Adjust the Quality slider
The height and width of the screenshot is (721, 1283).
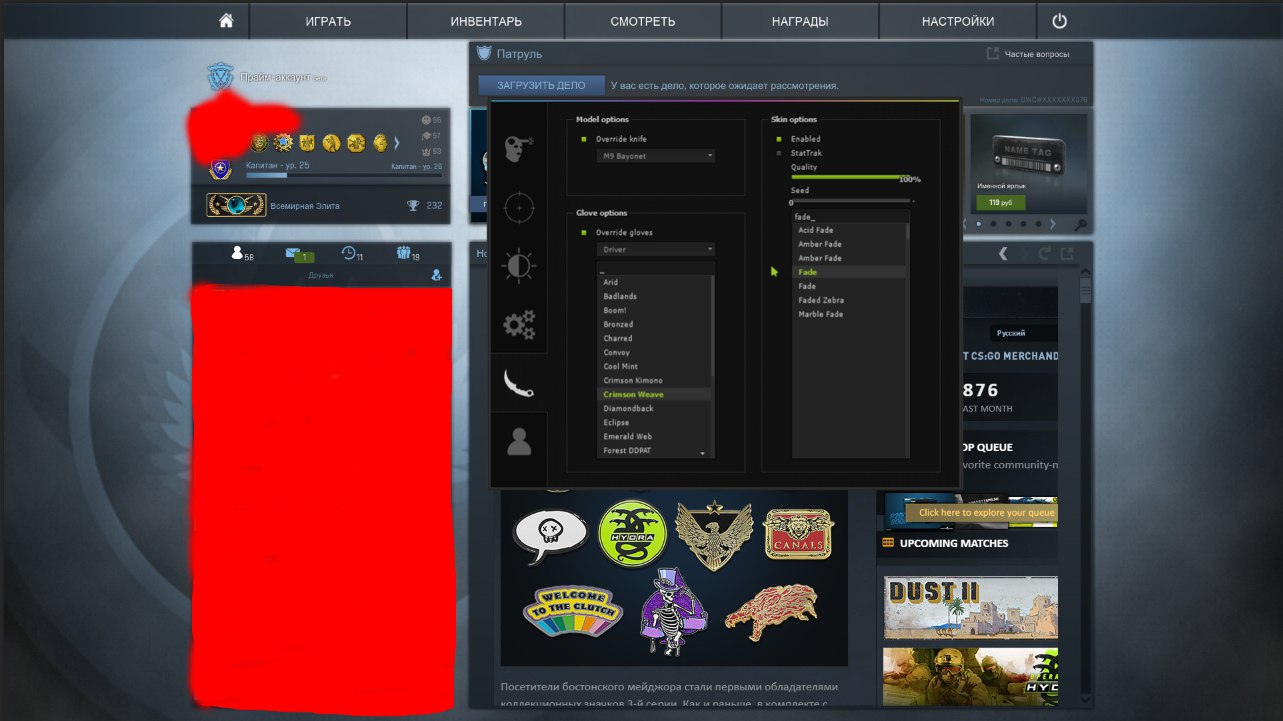852,177
